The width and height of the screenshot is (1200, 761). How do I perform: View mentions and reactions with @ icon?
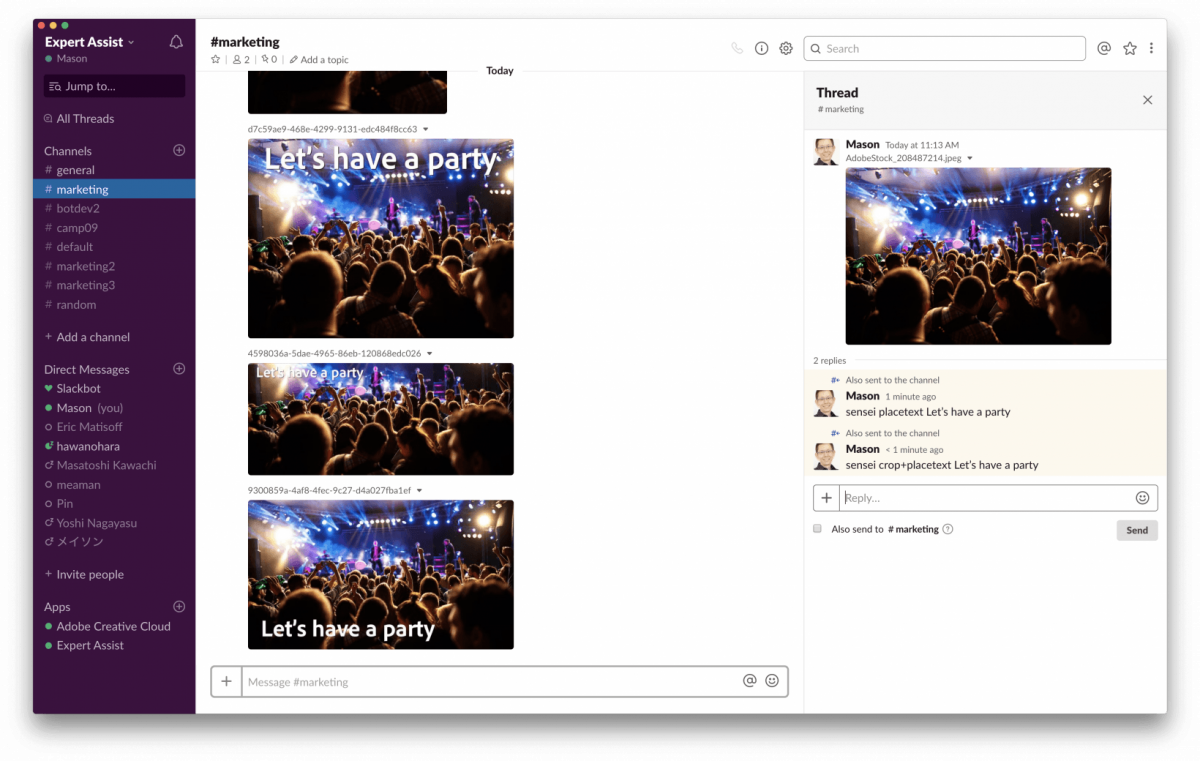1104,47
